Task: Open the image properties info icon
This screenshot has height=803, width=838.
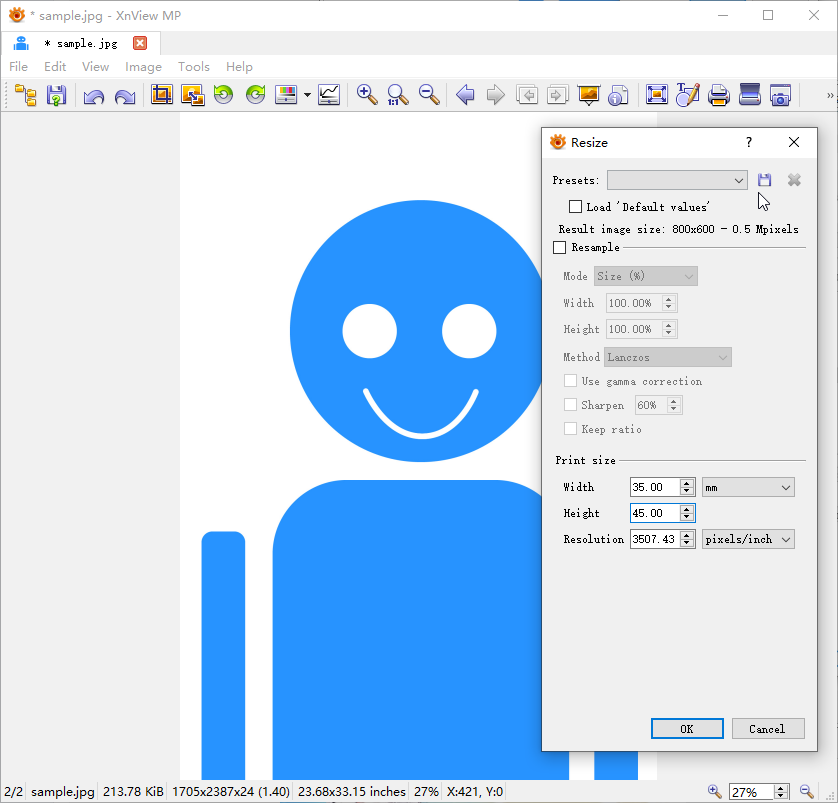Action: [618, 95]
